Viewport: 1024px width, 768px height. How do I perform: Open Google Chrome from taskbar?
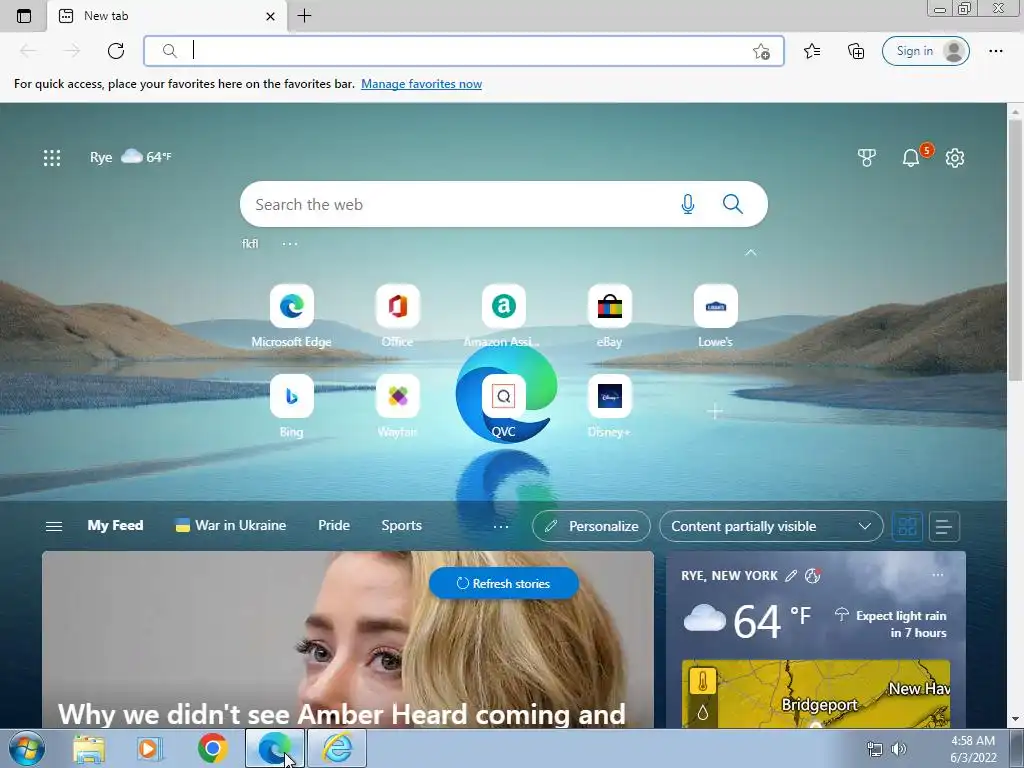pyautogui.click(x=213, y=748)
